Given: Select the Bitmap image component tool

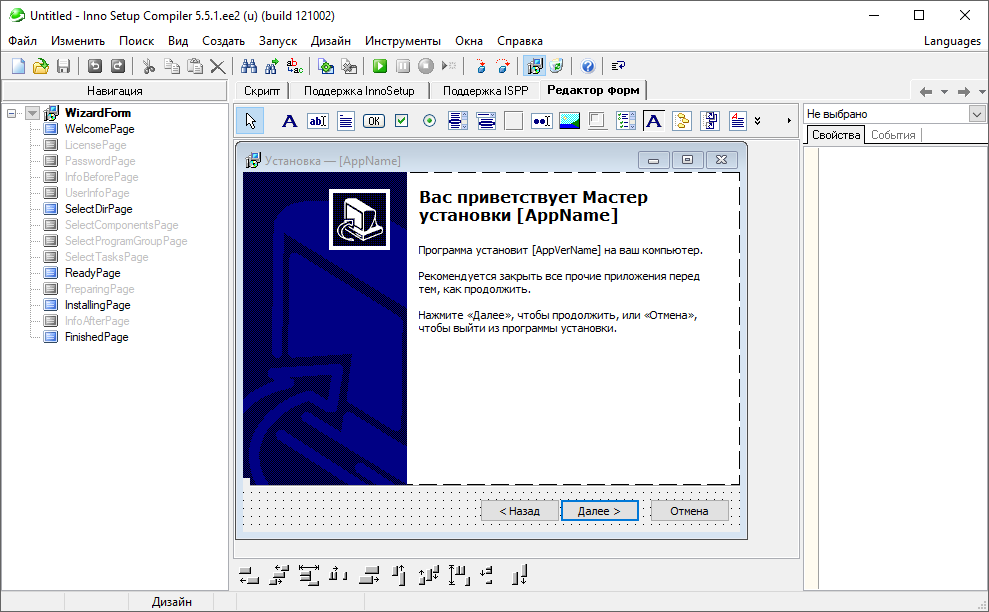Looking at the screenshot, I should (x=570, y=121).
